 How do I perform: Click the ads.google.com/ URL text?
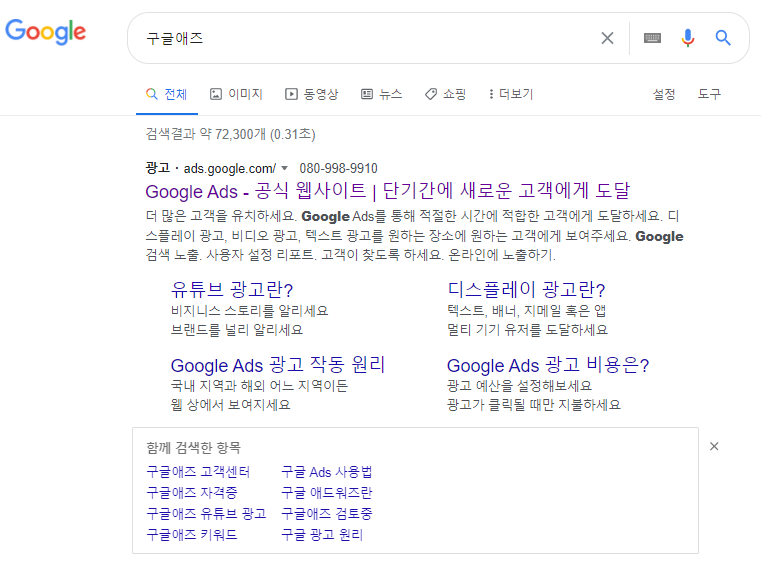230,168
